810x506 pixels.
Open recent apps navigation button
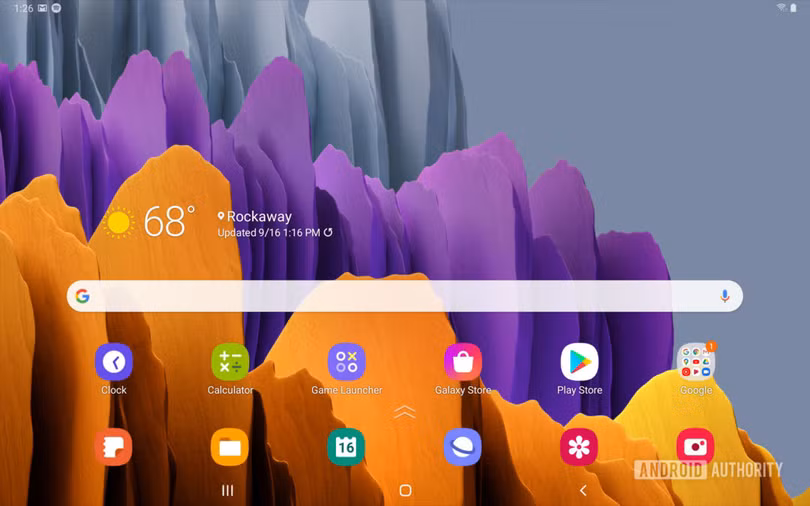pyautogui.click(x=227, y=491)
